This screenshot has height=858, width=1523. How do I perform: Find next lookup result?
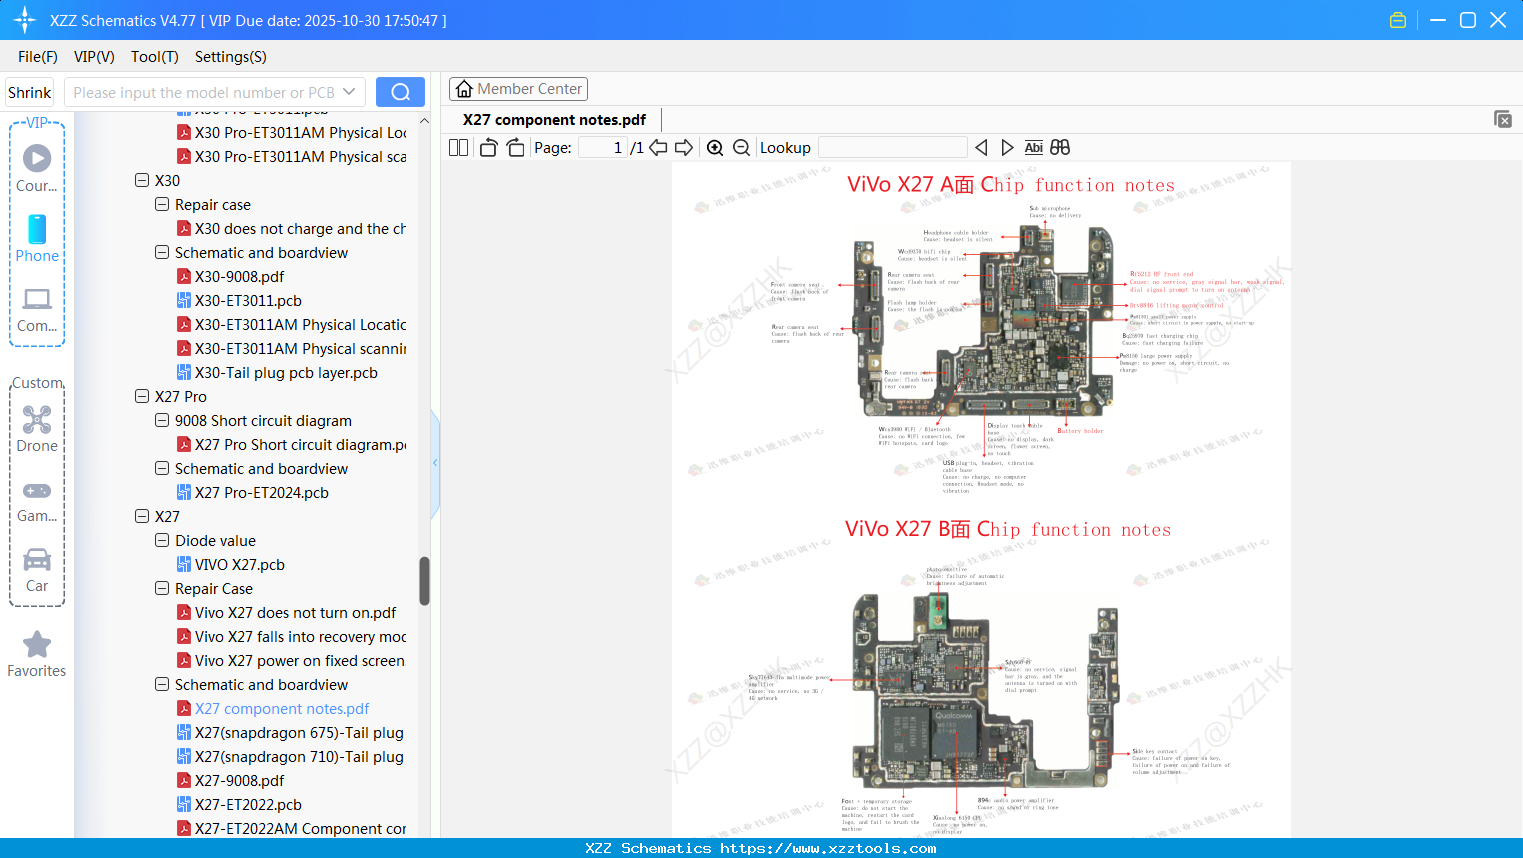tap(1007, 147)
